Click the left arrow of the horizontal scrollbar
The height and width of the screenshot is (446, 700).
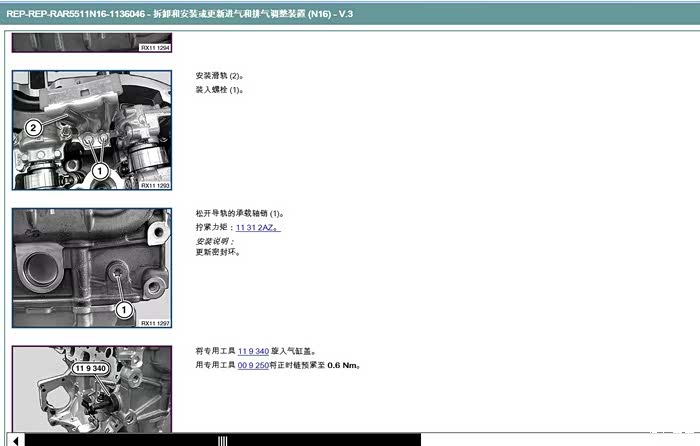click(16, 440)
